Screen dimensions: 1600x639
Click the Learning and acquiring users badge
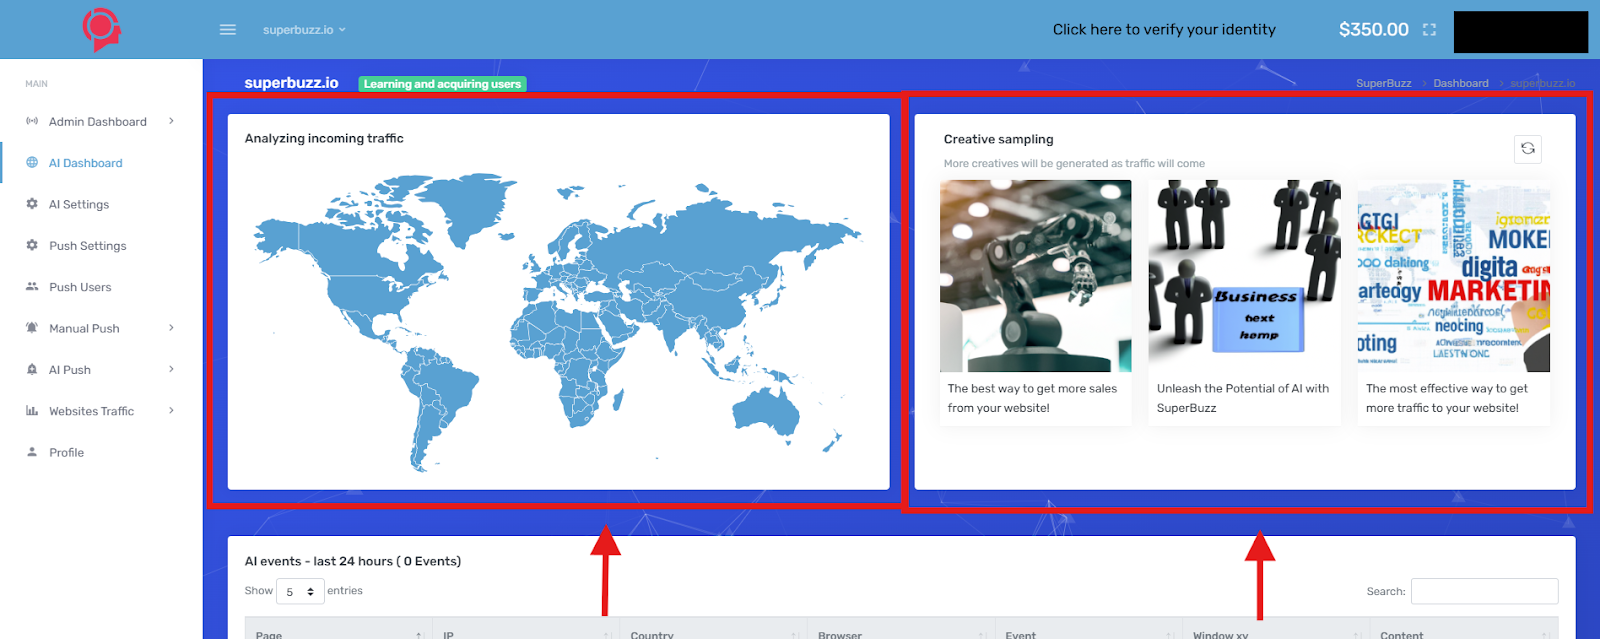442,84
